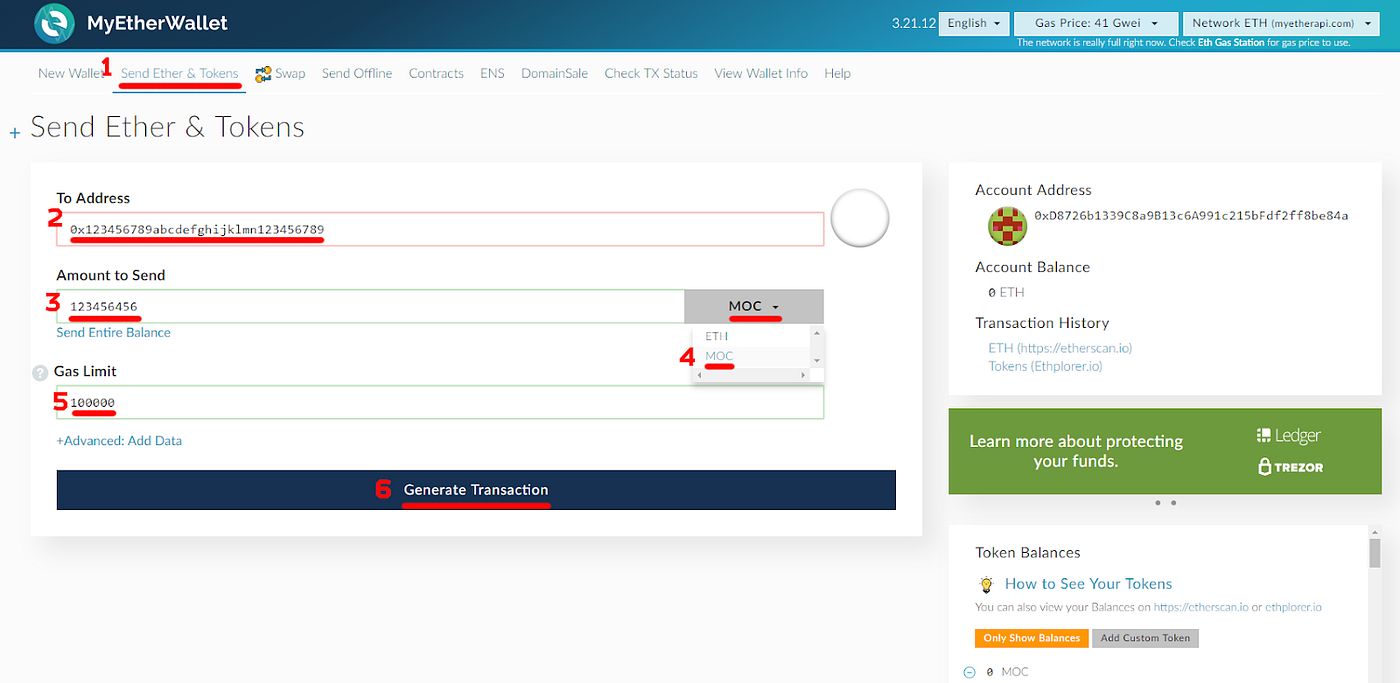Click the MyEtherWallet title text
This screenshot has height=683, width=1400.
[x=157, y=22]
